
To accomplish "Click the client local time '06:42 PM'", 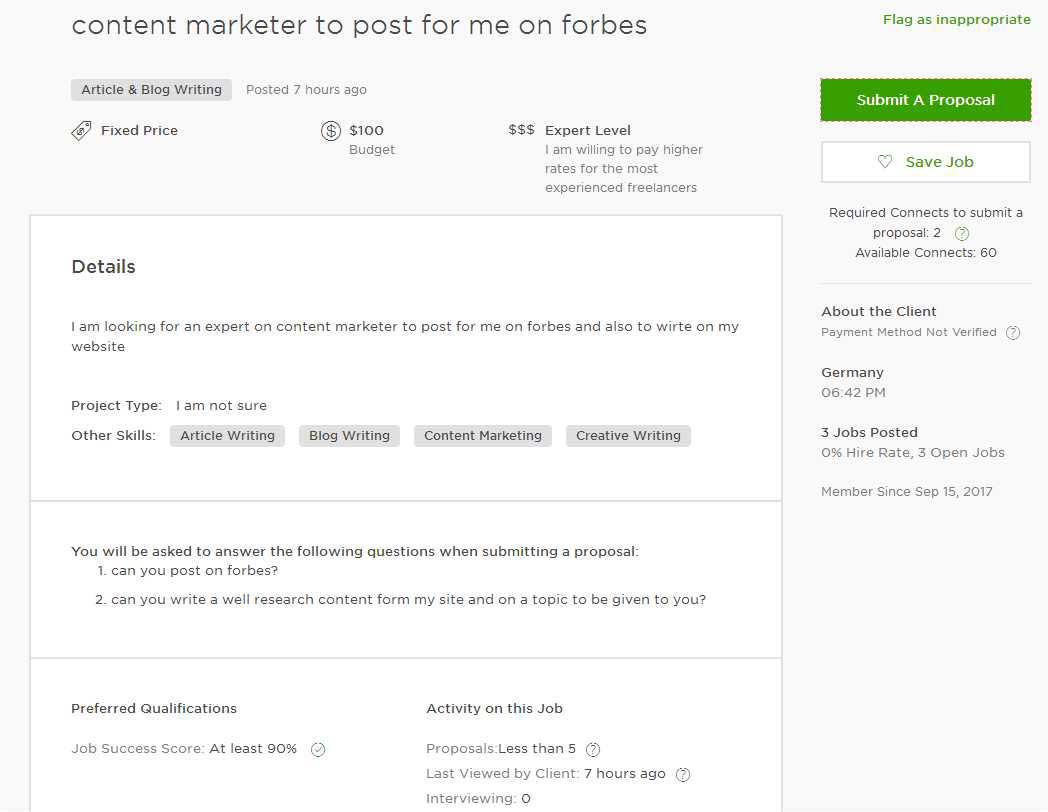I will tap(853, 392).
